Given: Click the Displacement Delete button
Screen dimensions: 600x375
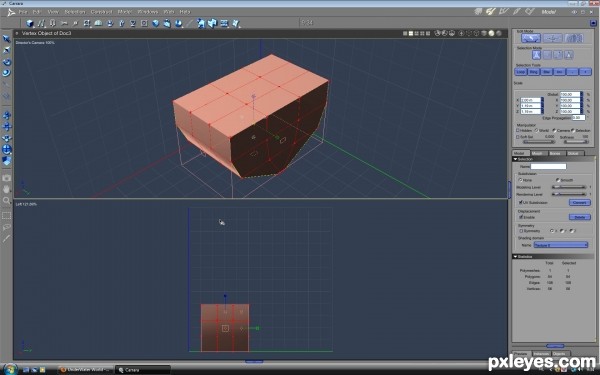Looking at the screenshot, I should click(x=579, y=217).
